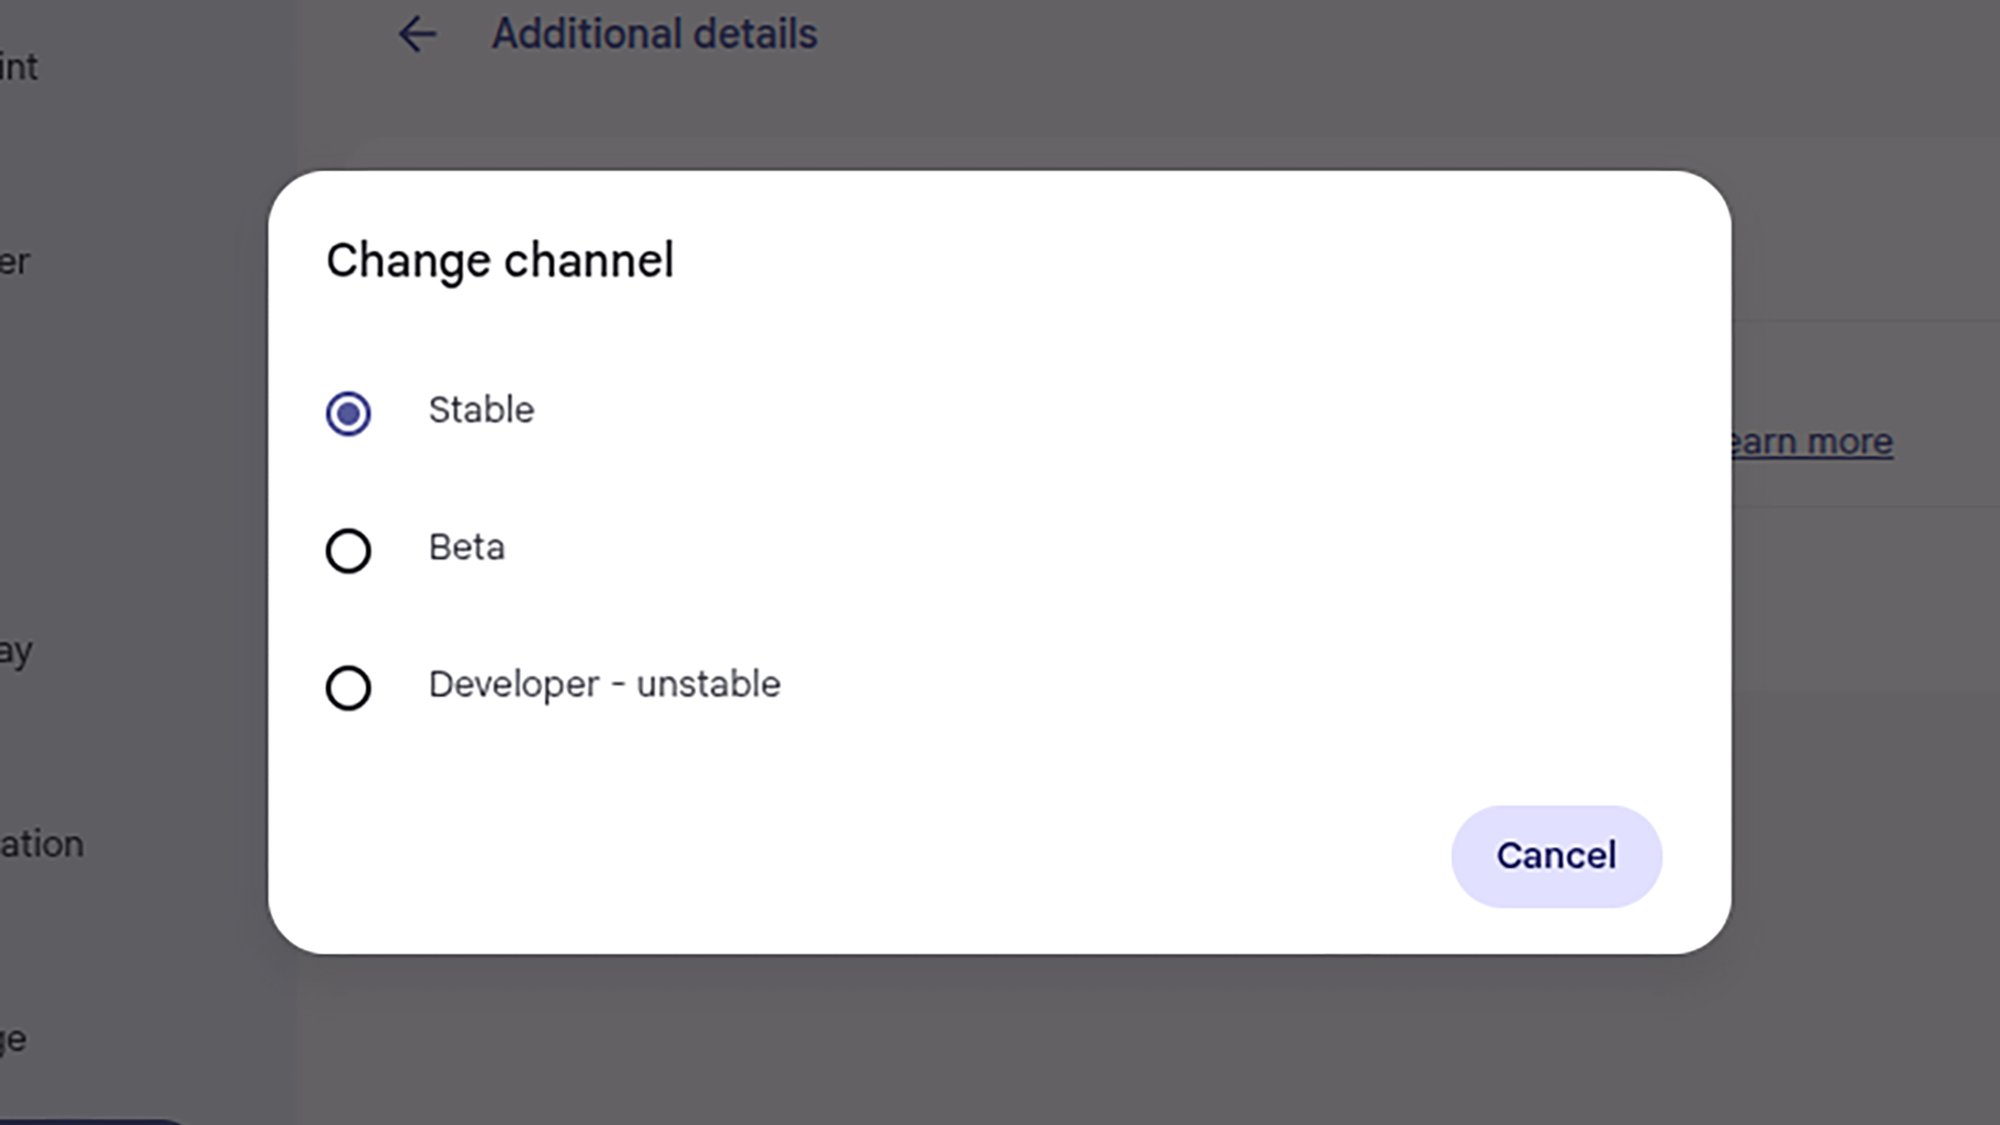2000x1125 pixels.
Task: Click the Additional details page heading
Action: 654,34
